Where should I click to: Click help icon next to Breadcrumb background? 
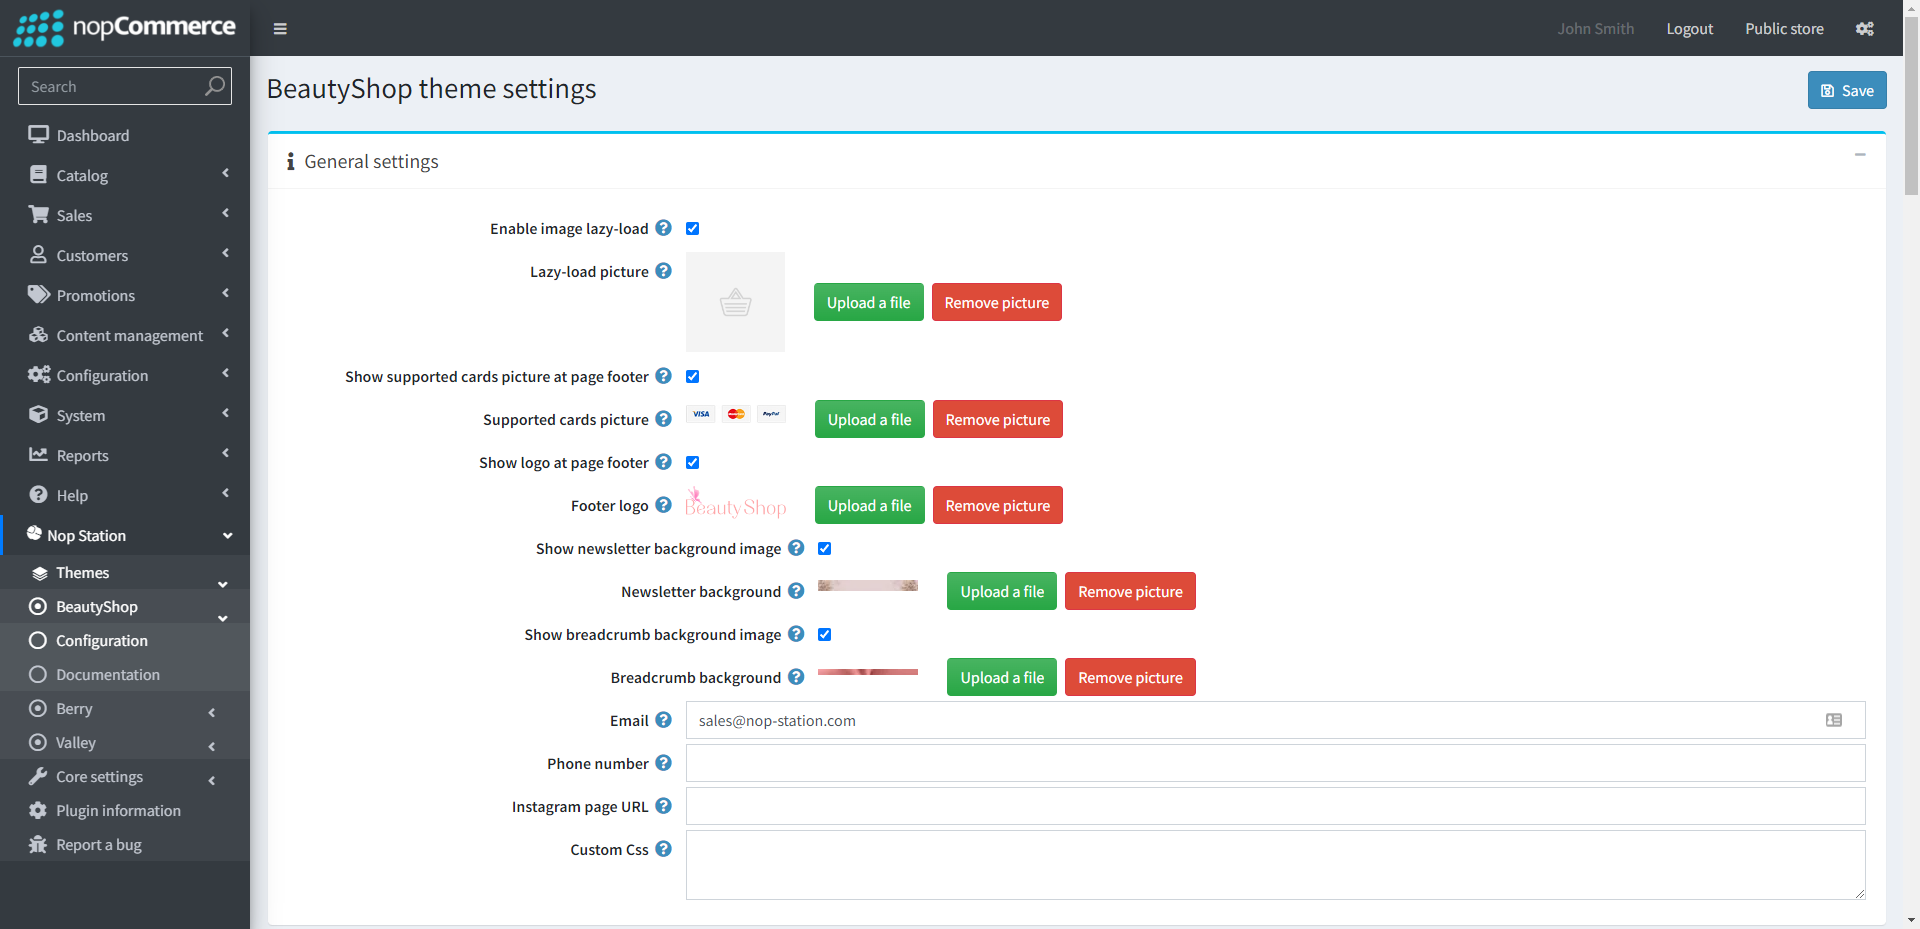tap(796, 677)
